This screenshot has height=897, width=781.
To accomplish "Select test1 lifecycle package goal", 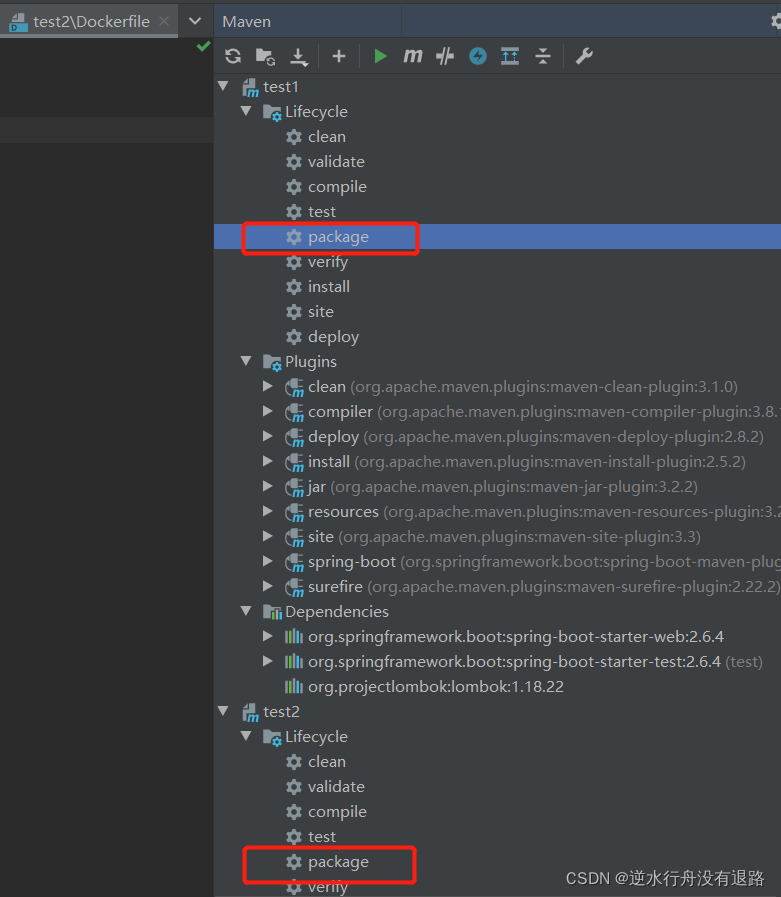I will click(338, 237).
